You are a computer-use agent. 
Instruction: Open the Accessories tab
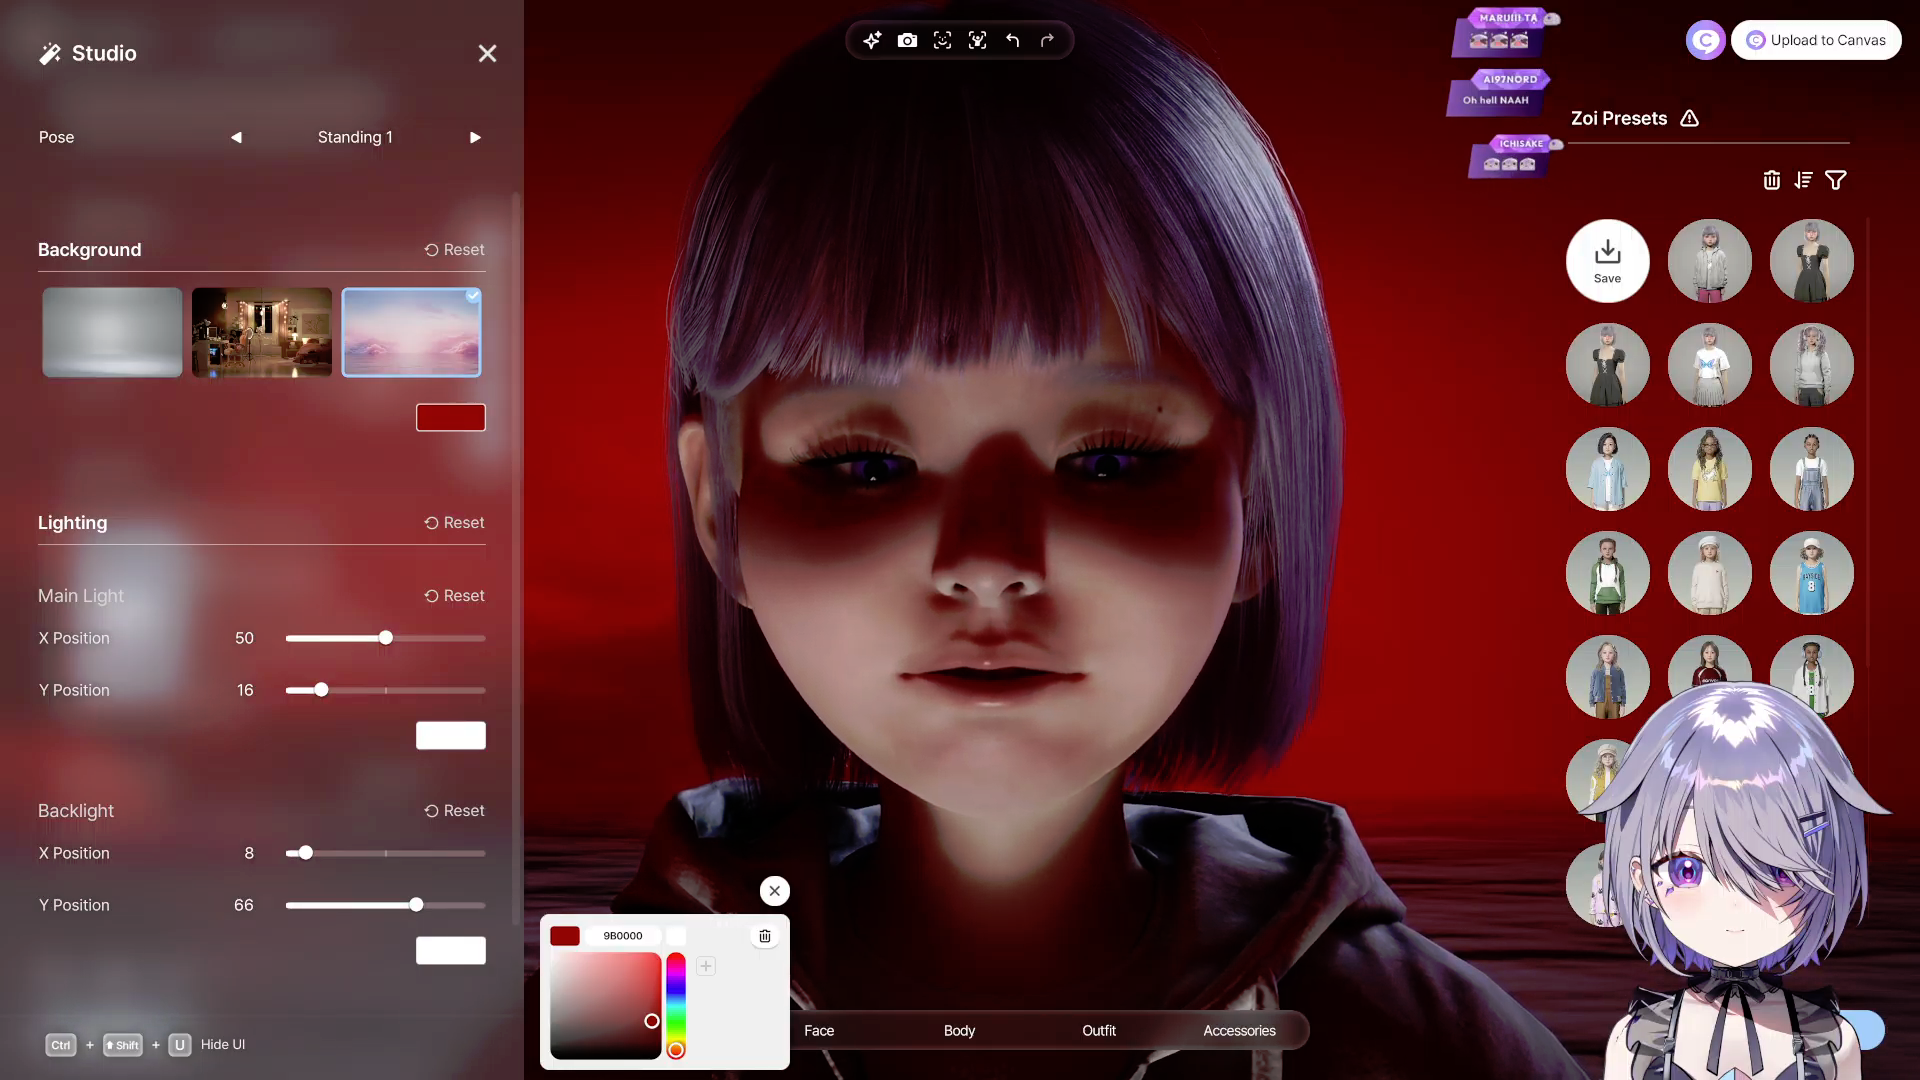1239,1030
